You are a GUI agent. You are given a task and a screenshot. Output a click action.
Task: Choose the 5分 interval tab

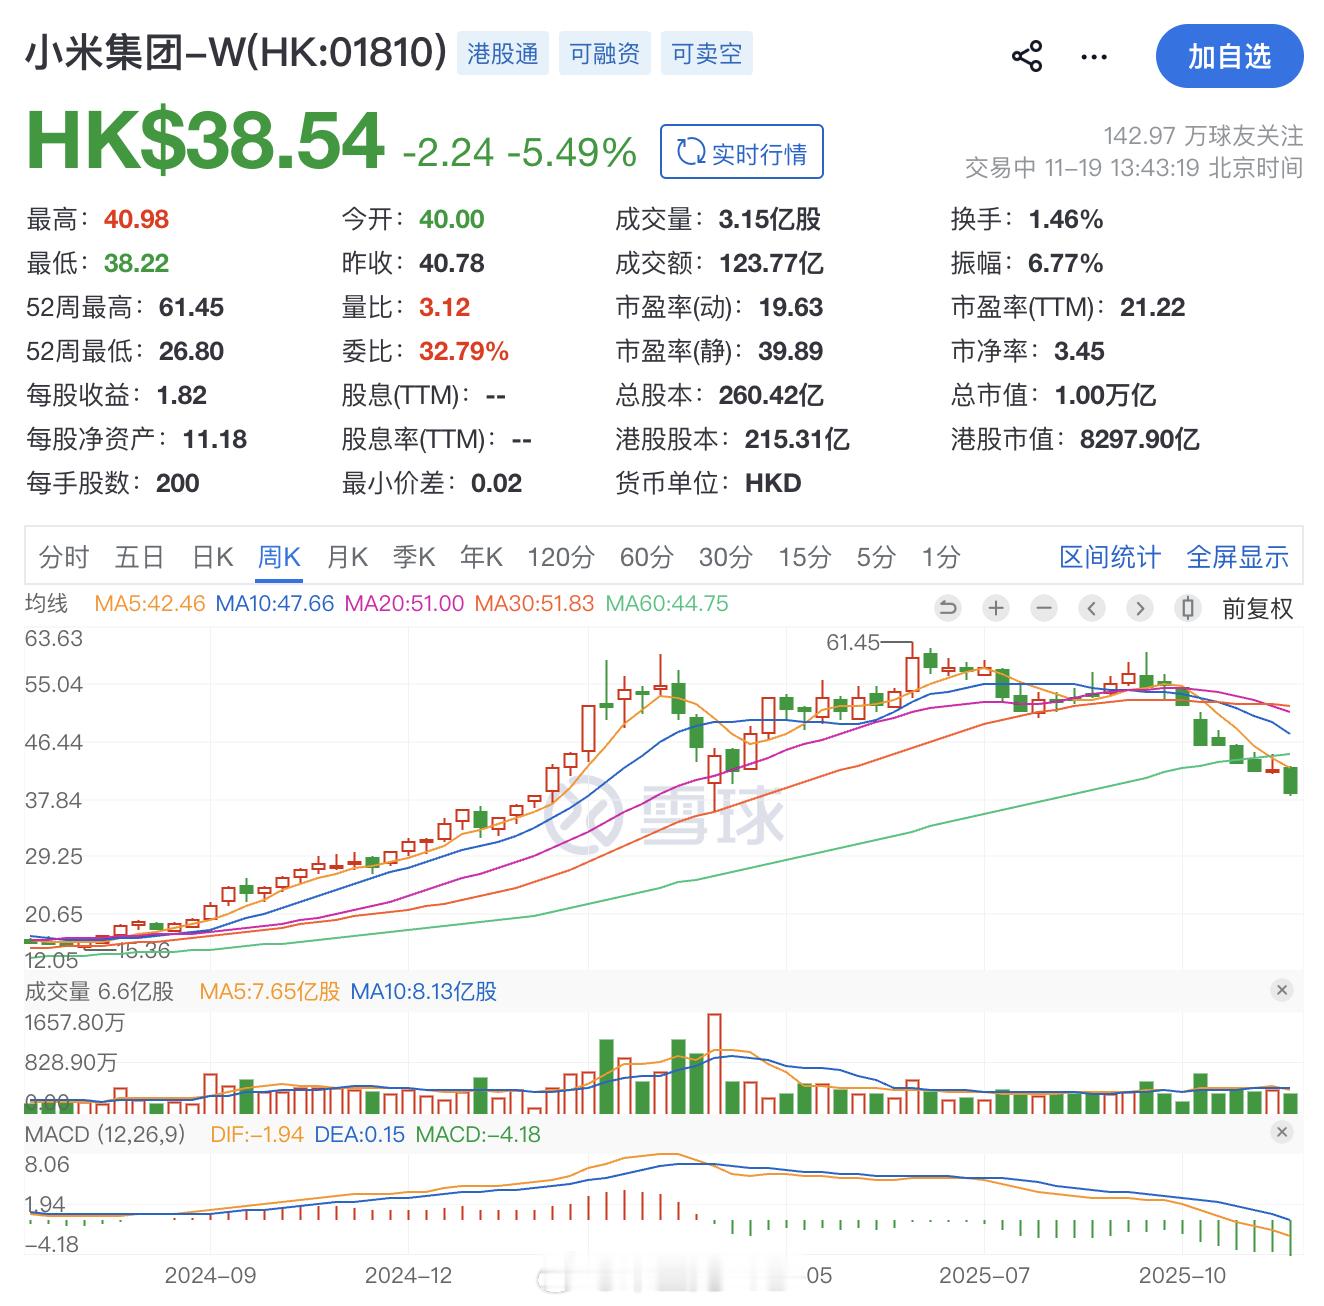(x=876, y=557)
